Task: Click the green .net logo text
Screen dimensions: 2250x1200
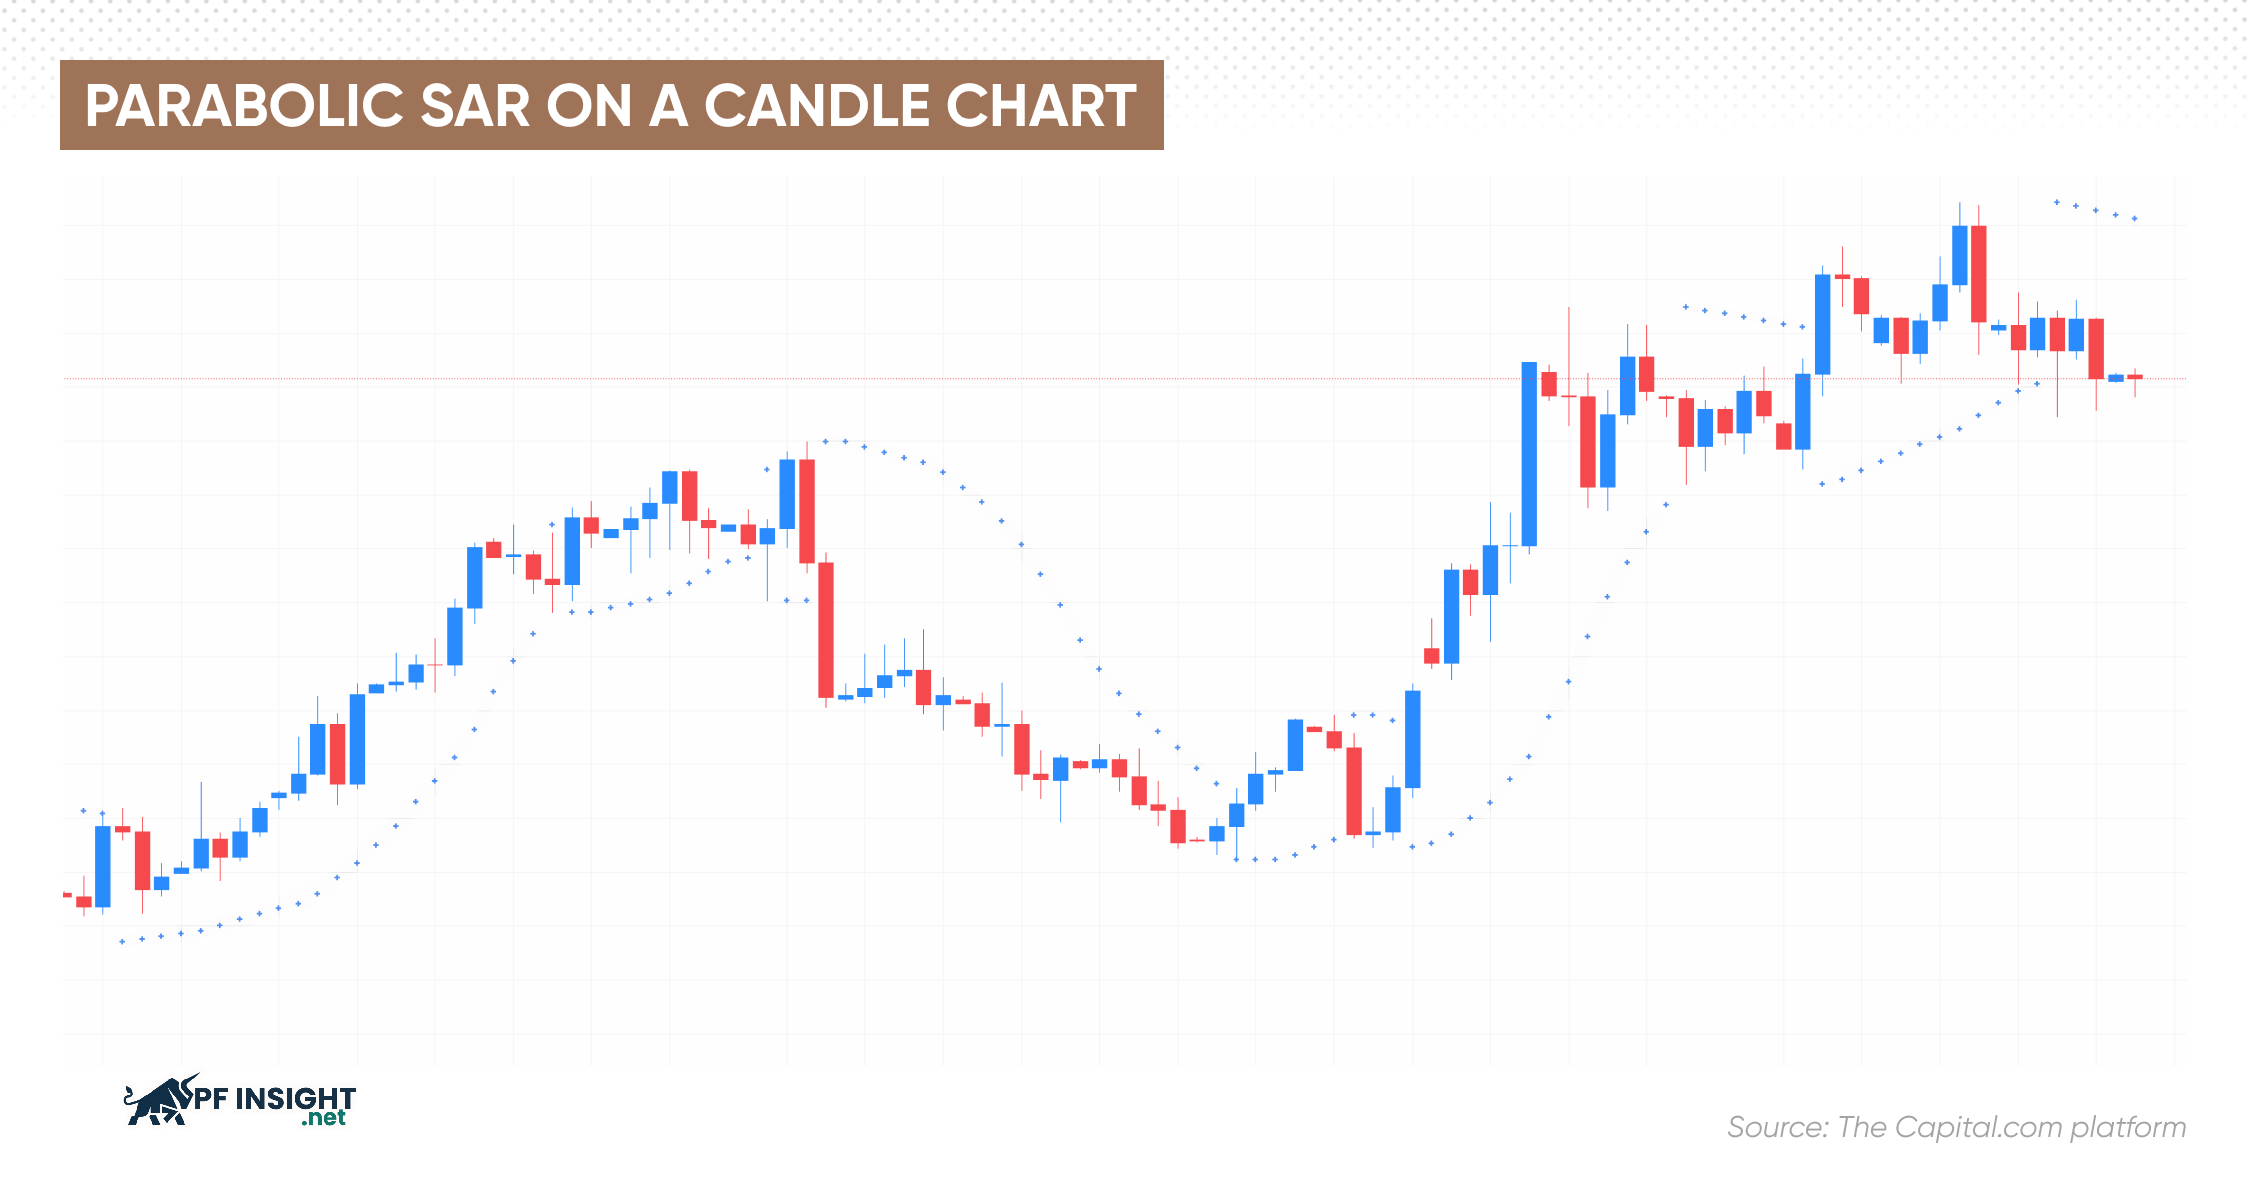Action: coord(323,1119)
